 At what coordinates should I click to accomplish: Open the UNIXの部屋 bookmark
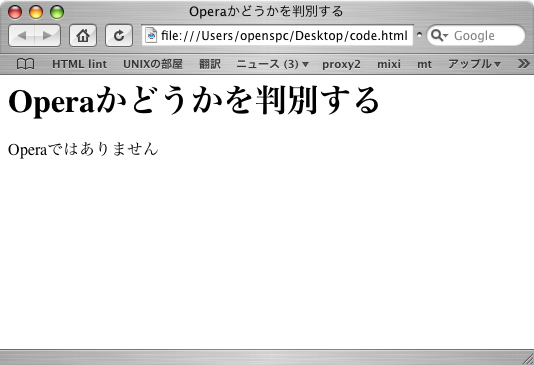153,64
